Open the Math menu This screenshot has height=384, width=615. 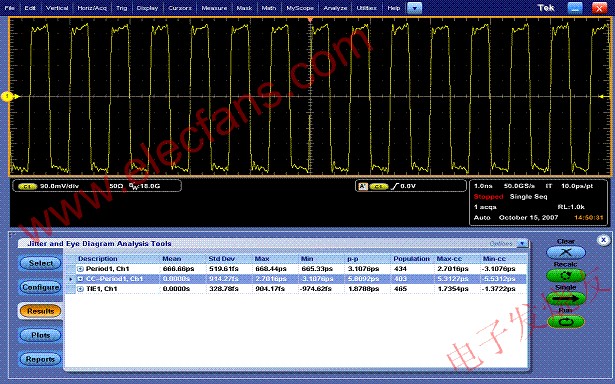point(269,8)
